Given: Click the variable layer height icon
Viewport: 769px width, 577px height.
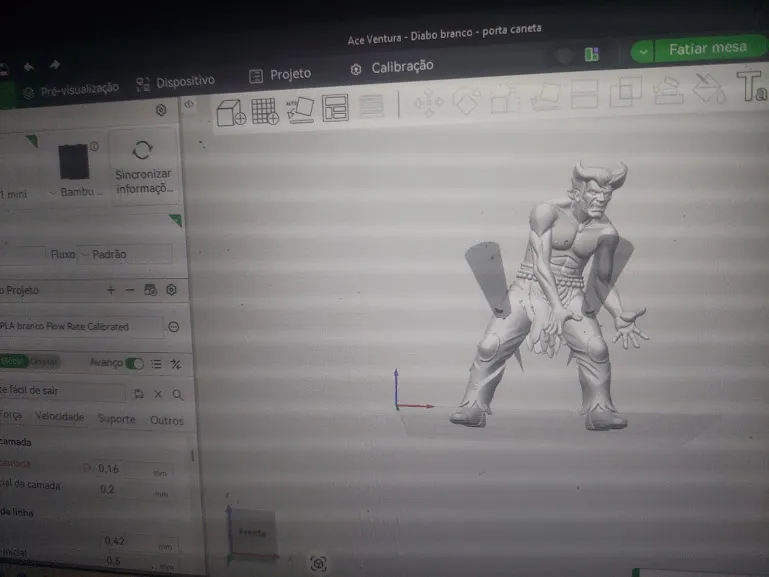Looking at the screenshot, I should (371, 105).
